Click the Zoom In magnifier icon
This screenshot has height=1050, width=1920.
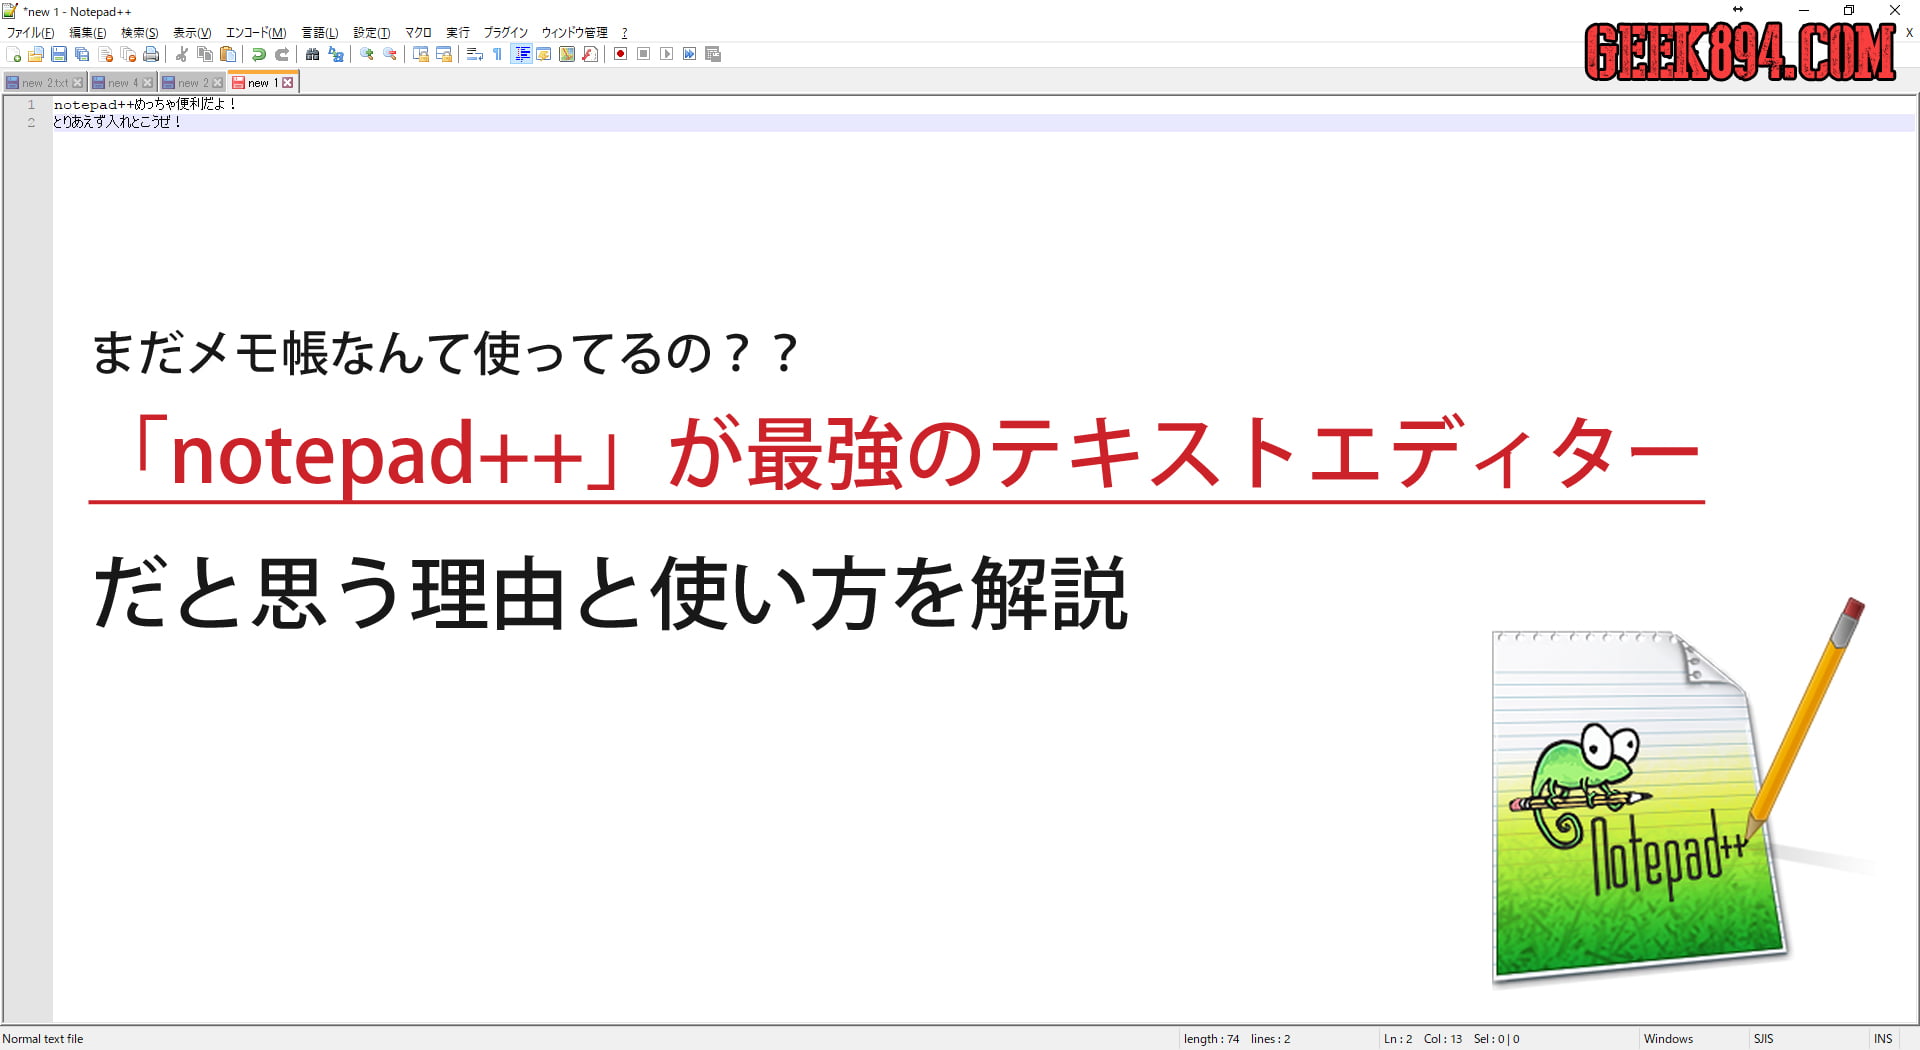(x=367, y=54)
